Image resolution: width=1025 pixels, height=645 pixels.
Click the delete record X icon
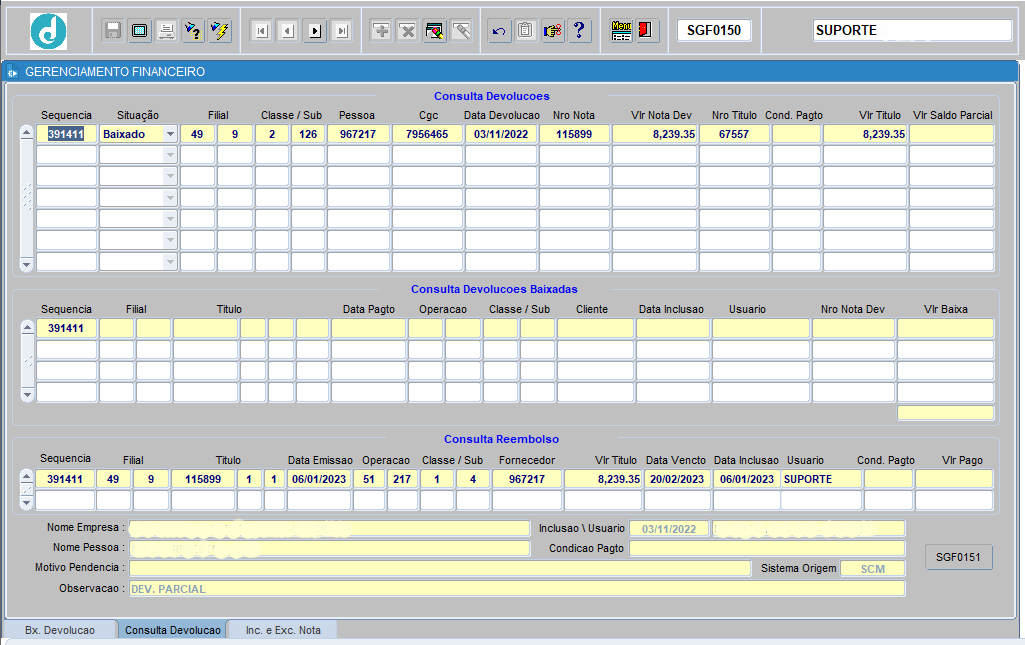point(408,31)
